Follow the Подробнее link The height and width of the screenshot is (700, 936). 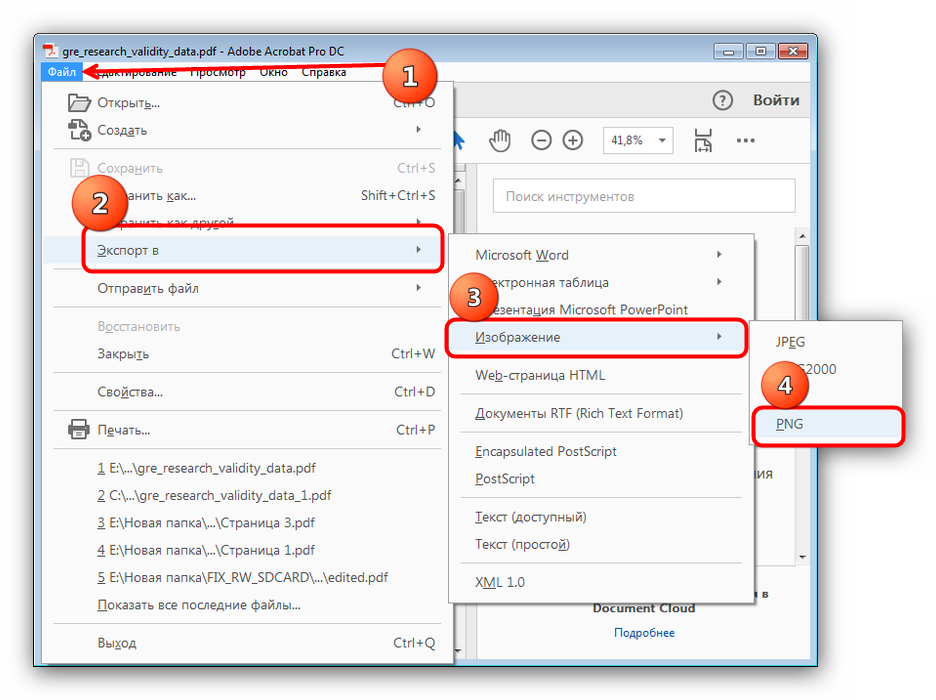point(644,633)
